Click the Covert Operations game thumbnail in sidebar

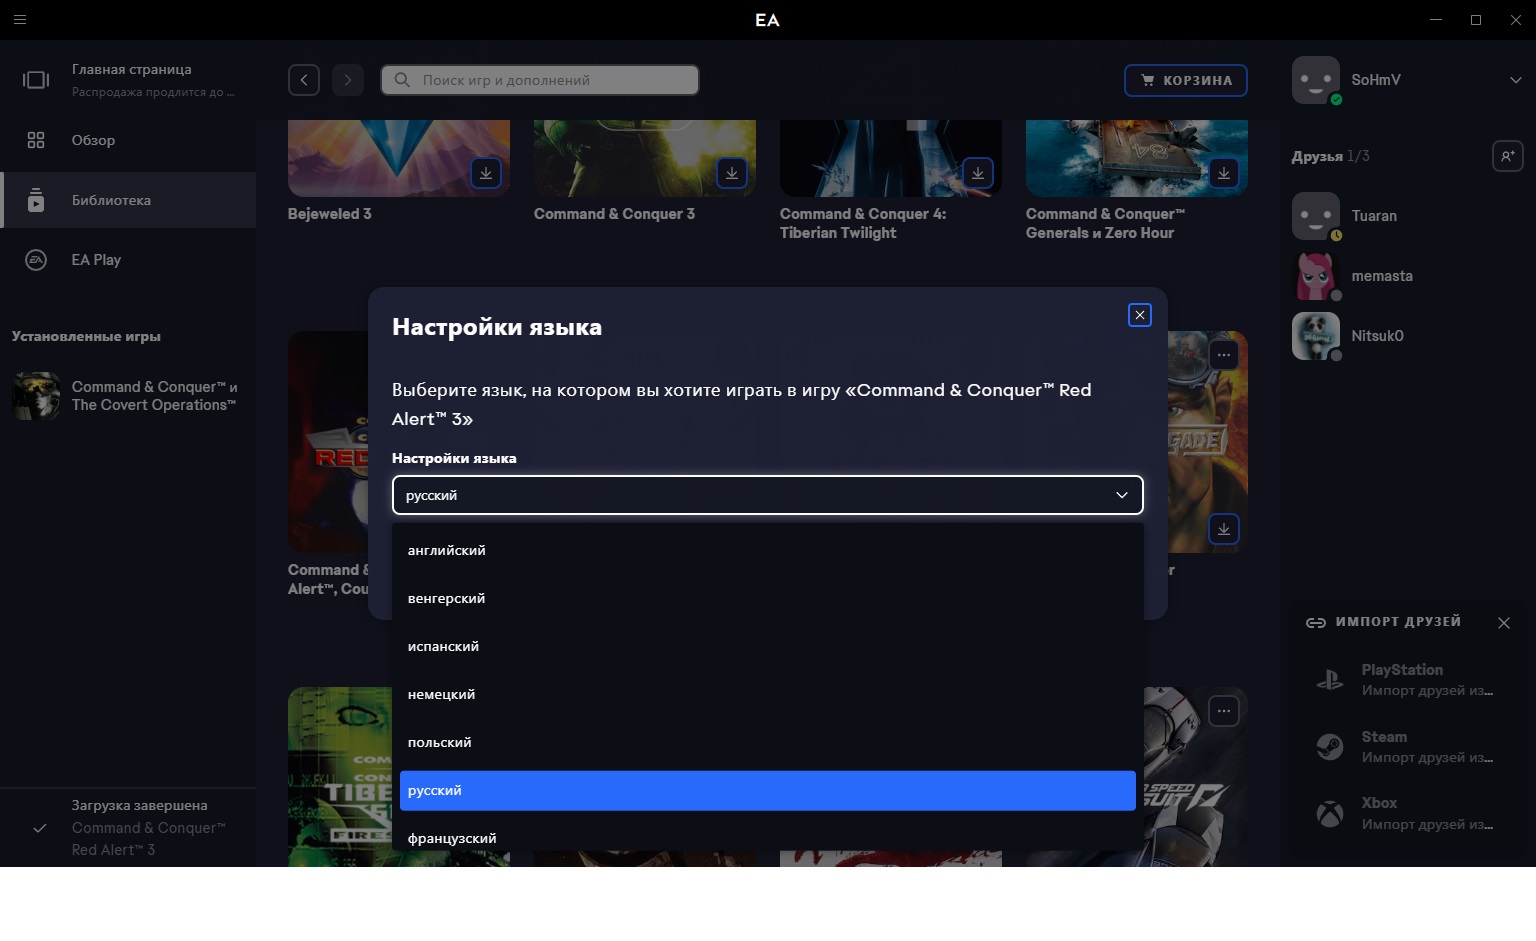36,396
